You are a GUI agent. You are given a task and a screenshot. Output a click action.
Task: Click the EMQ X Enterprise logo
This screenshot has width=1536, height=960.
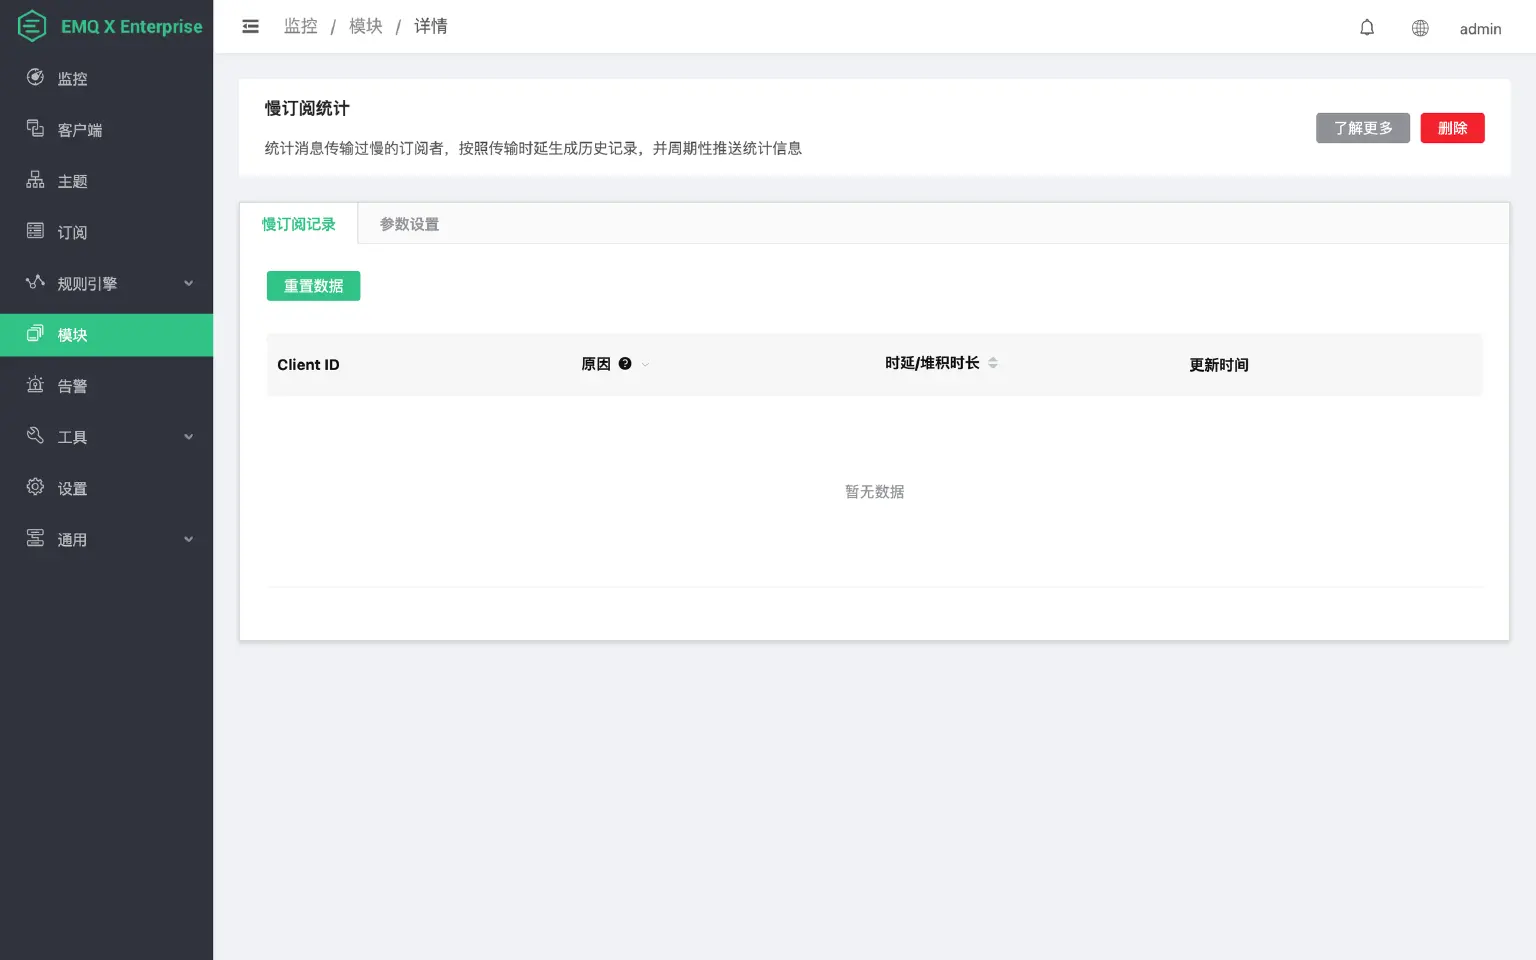tap(107, 26)
